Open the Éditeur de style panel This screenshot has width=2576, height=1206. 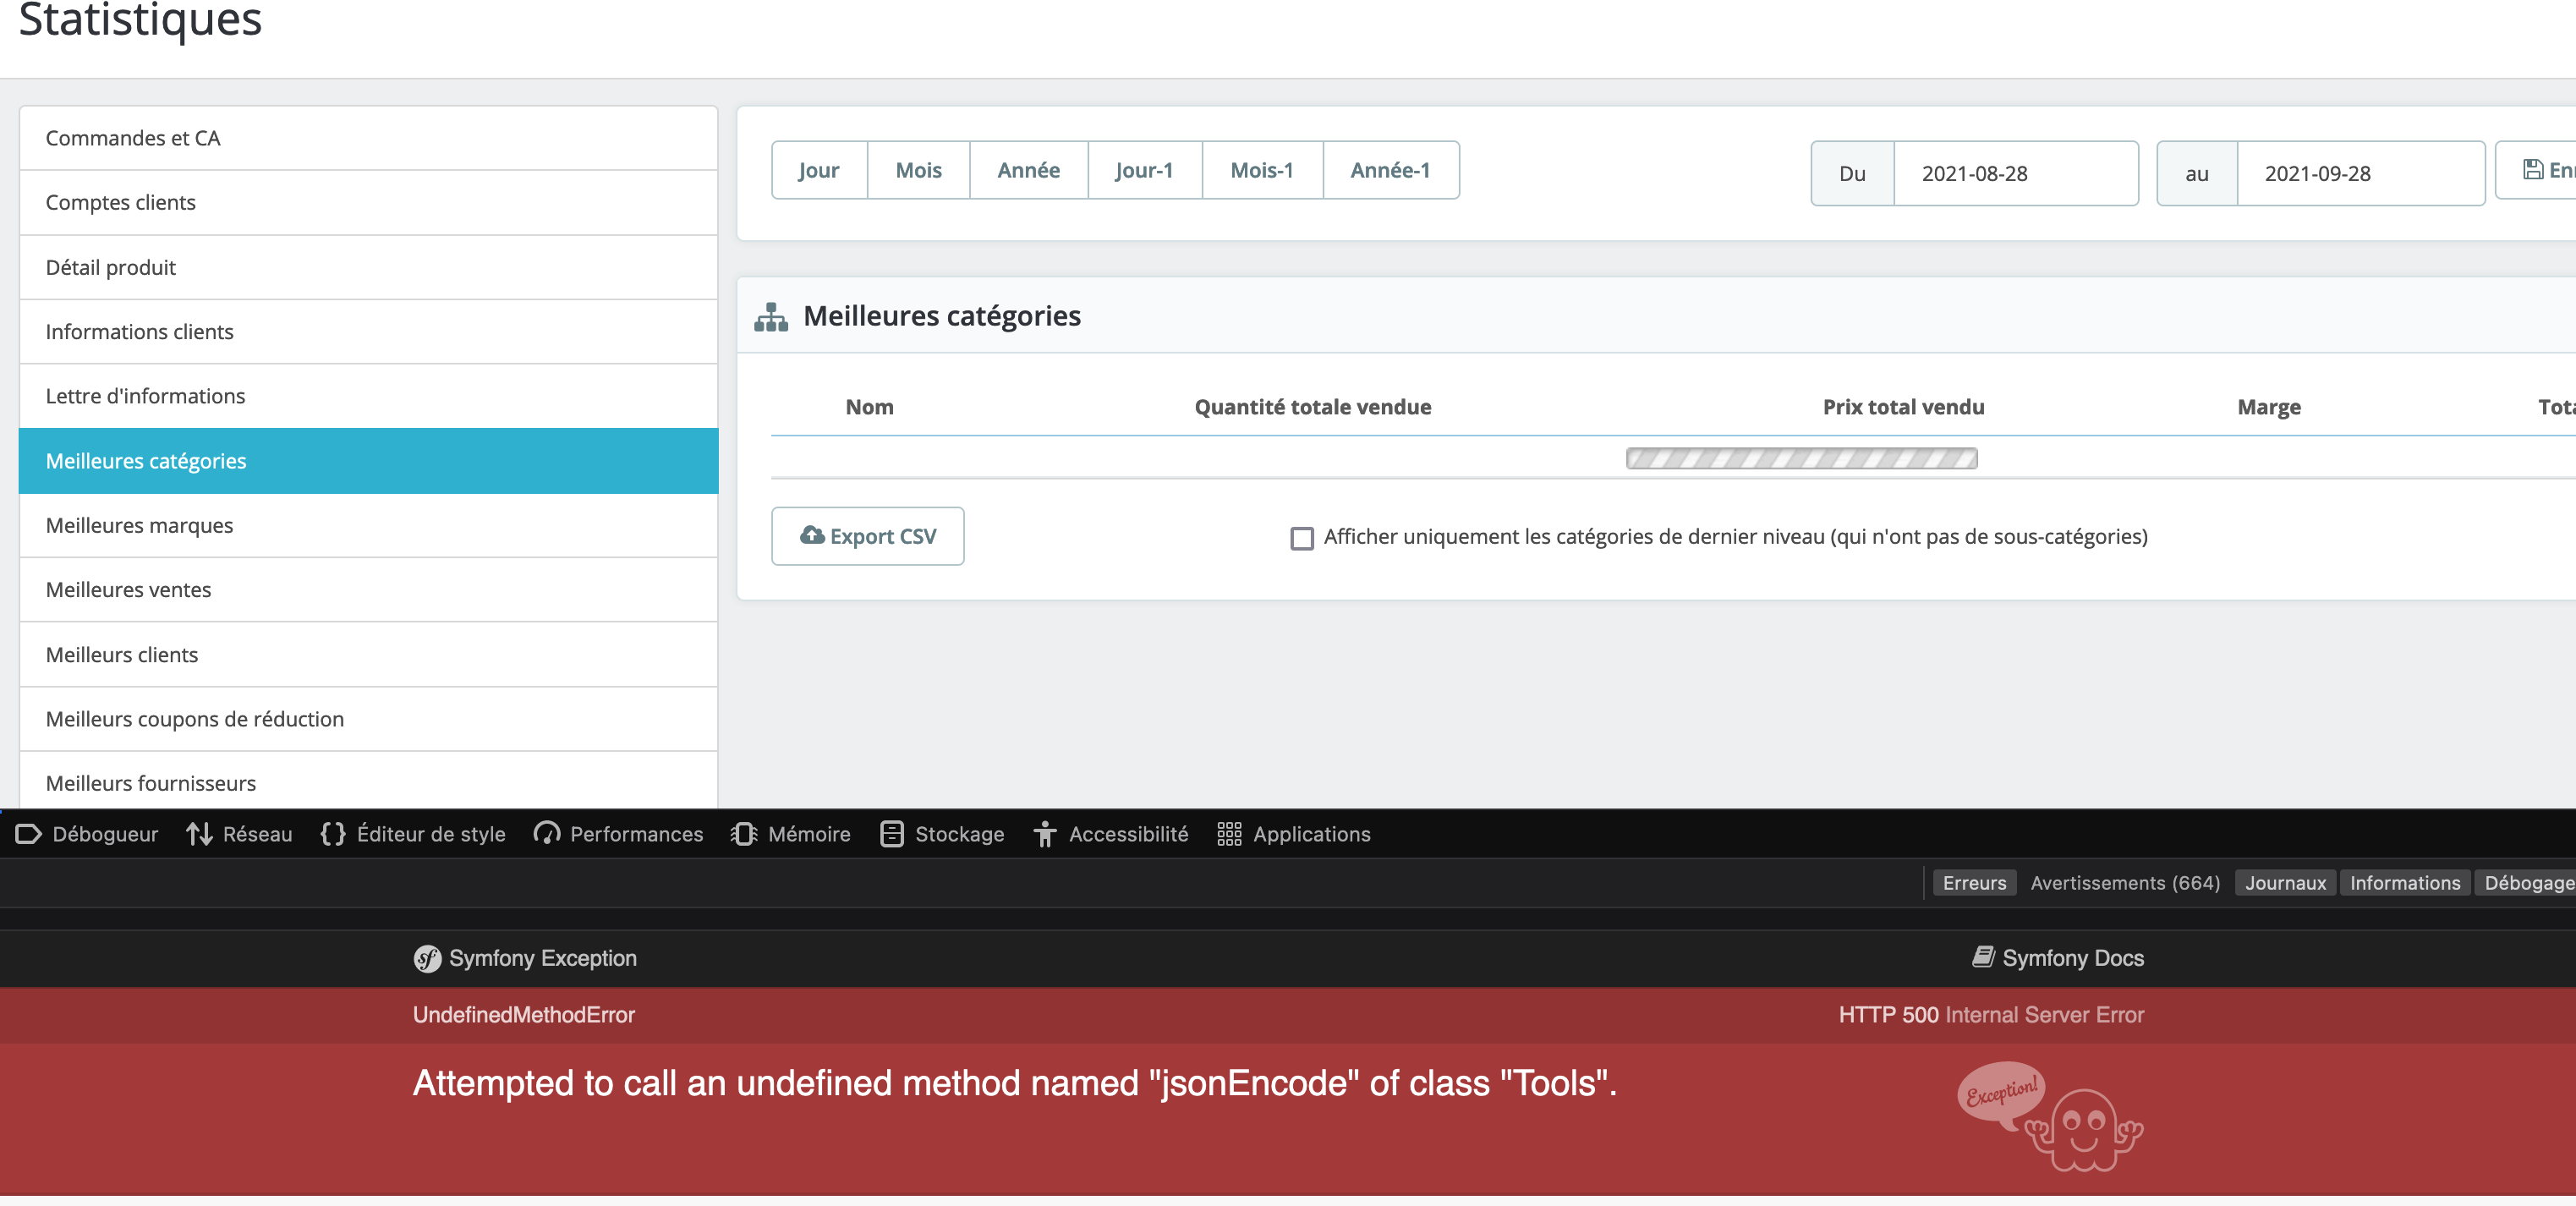point(413,834)
